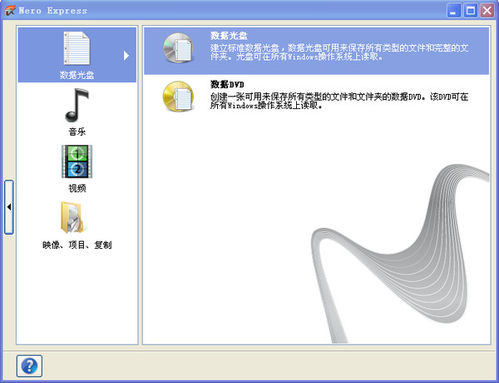The height and width of the screenshot is (383, 499).
Task: Minimize the Nero Express window
Action: 453,11
